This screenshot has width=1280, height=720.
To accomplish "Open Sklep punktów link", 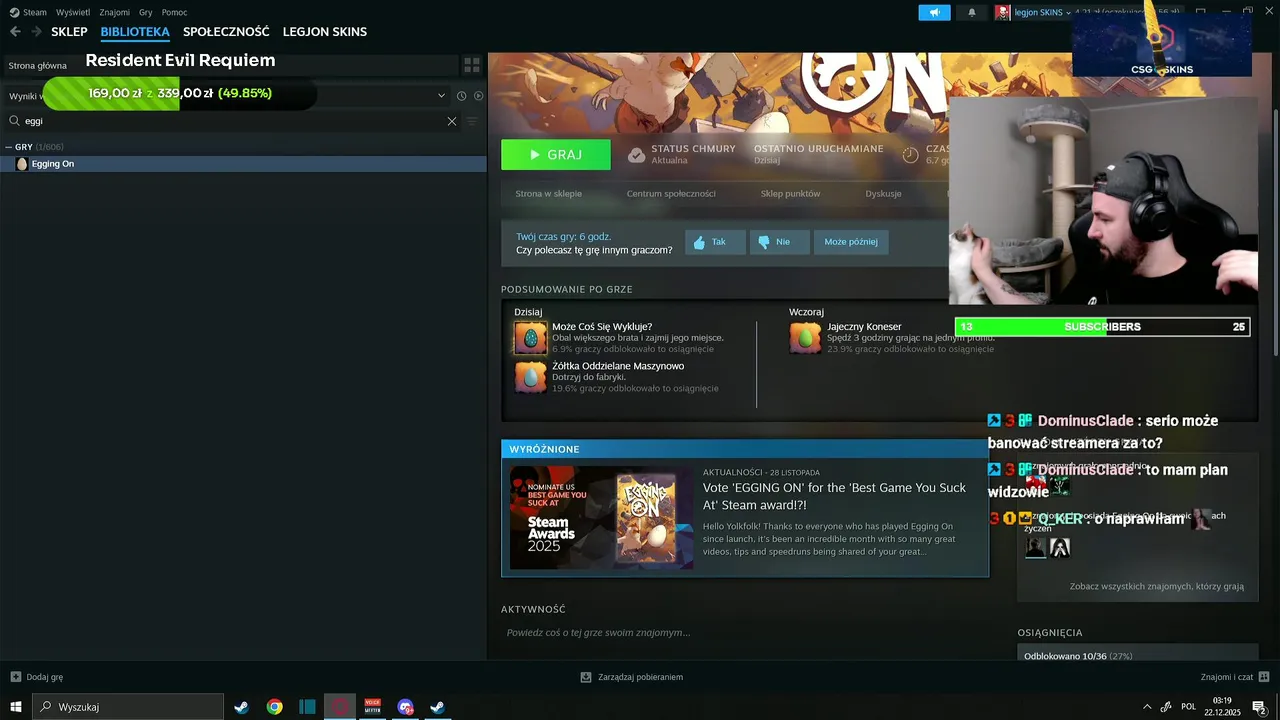I will [790, 194].
